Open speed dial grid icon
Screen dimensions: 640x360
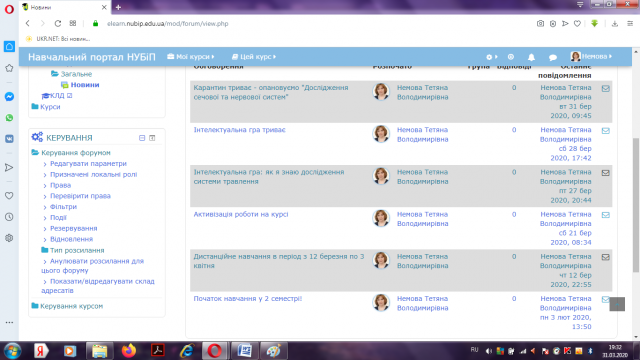point(73,24)
